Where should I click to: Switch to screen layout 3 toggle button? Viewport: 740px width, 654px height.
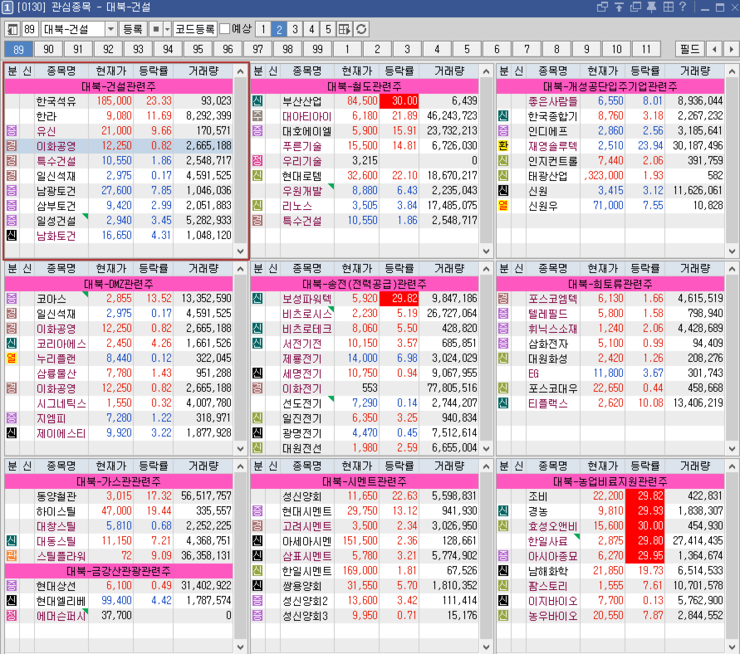pyautogui.click(x=295, y=29)
